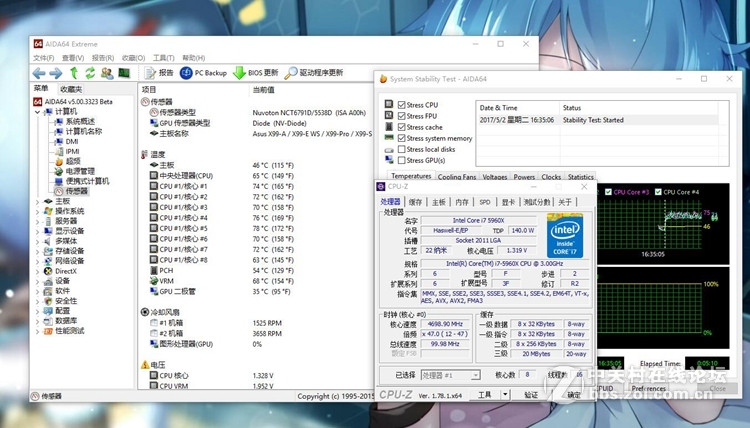Image resolution: width=750 pixels, height=428 pixels.
Task: Expand the 操作系统 tree node
Action: coord(38,211)
